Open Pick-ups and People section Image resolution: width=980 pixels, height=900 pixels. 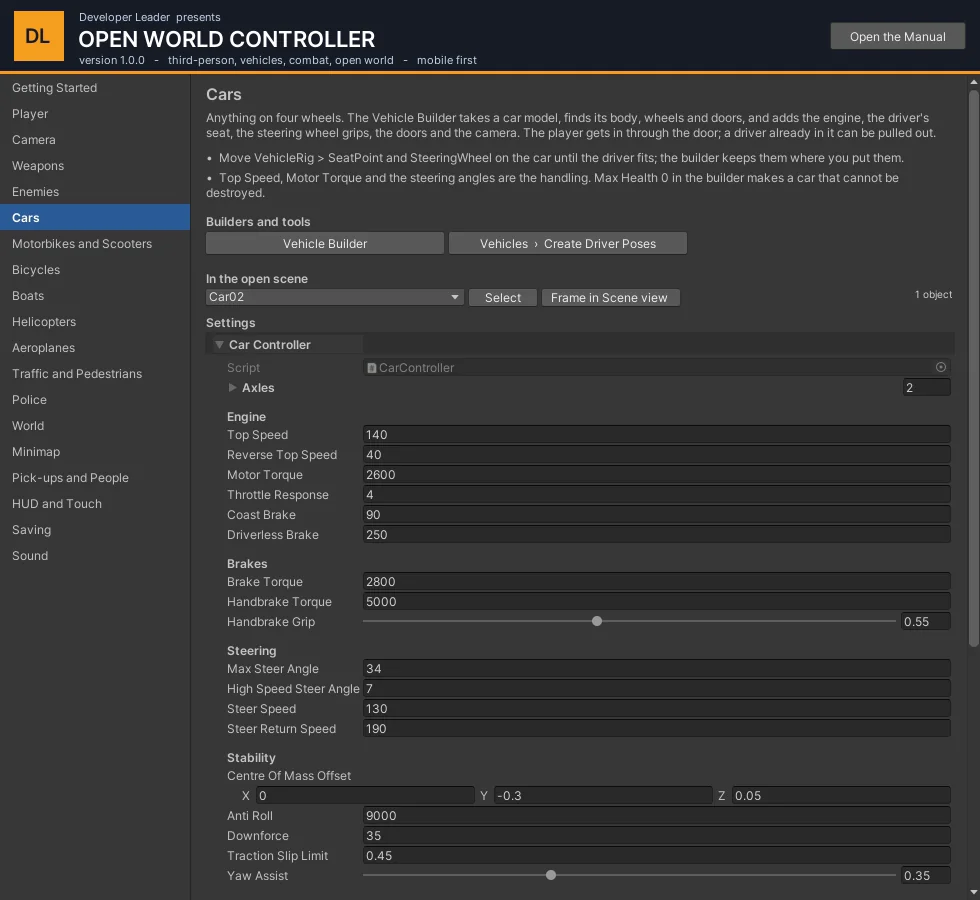click(95, 478)
